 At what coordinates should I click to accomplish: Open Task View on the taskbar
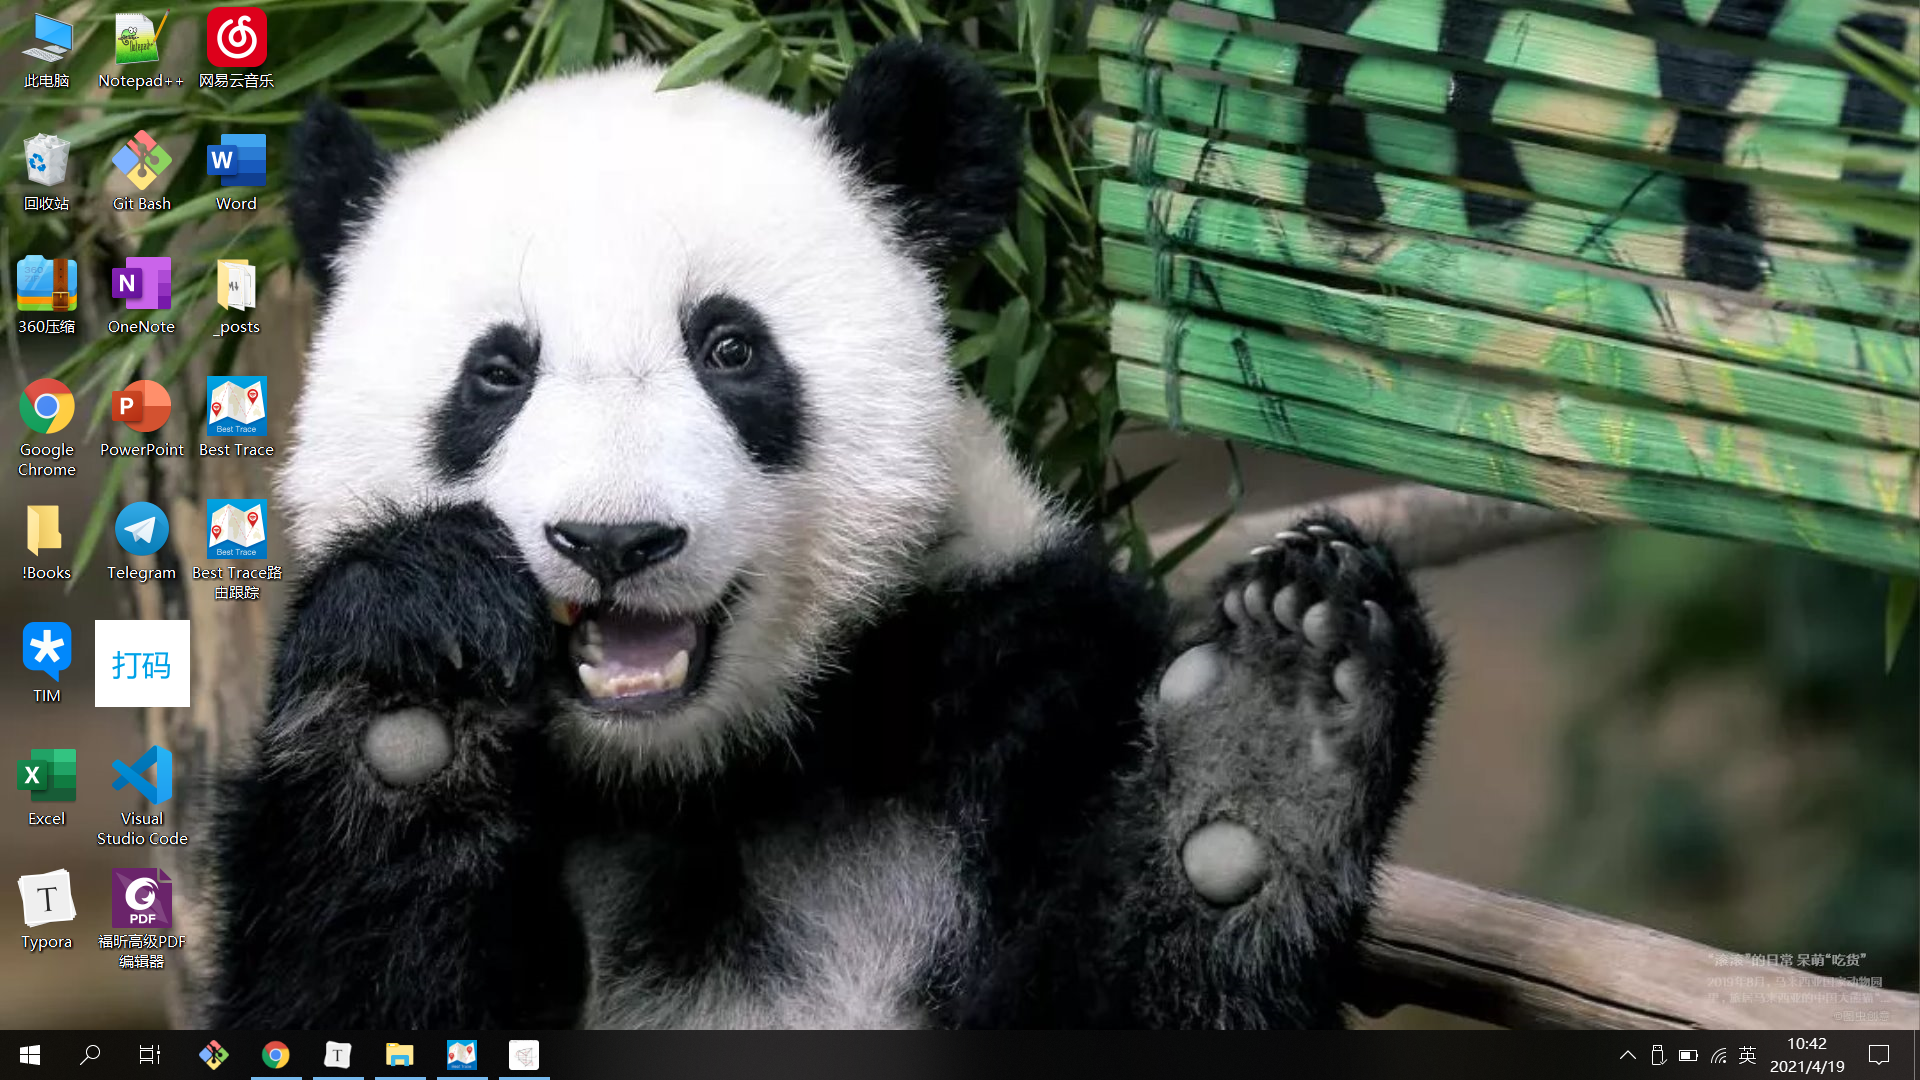(150, 1055)
